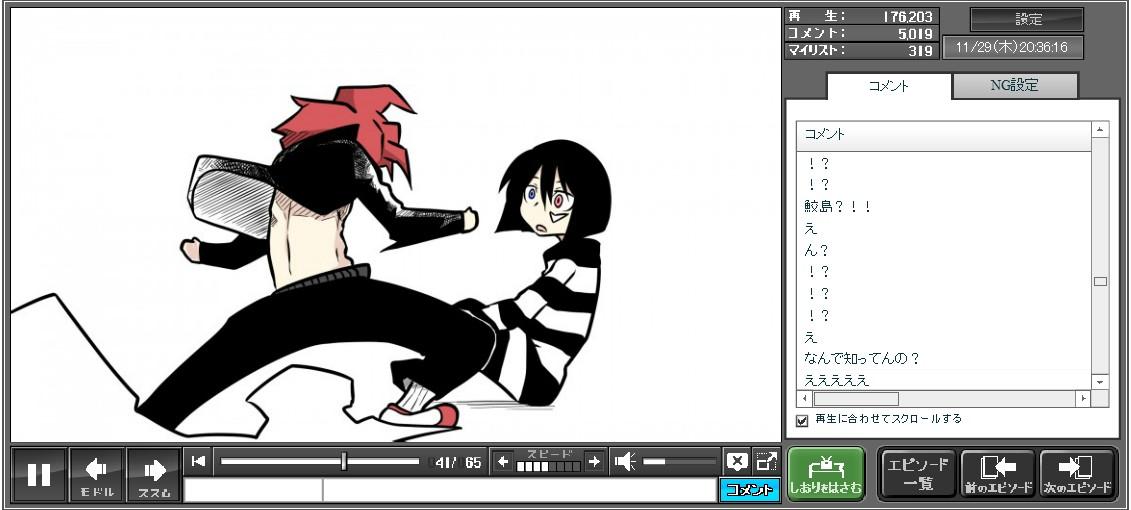Select the コメント tab

[888, 86]
